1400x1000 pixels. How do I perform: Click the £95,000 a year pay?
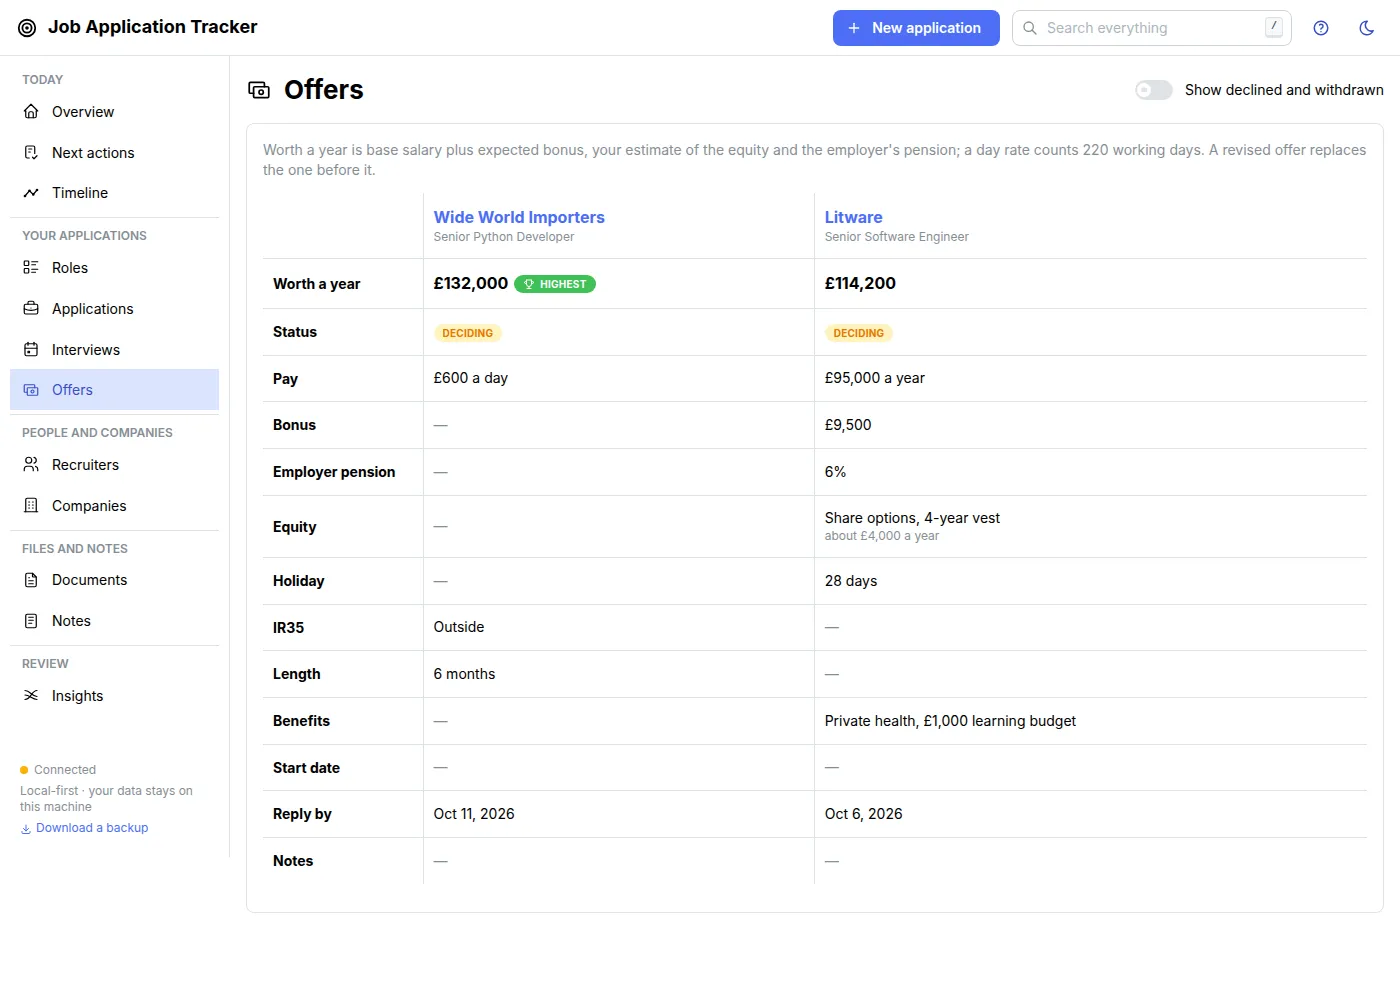tap(875, 378)
